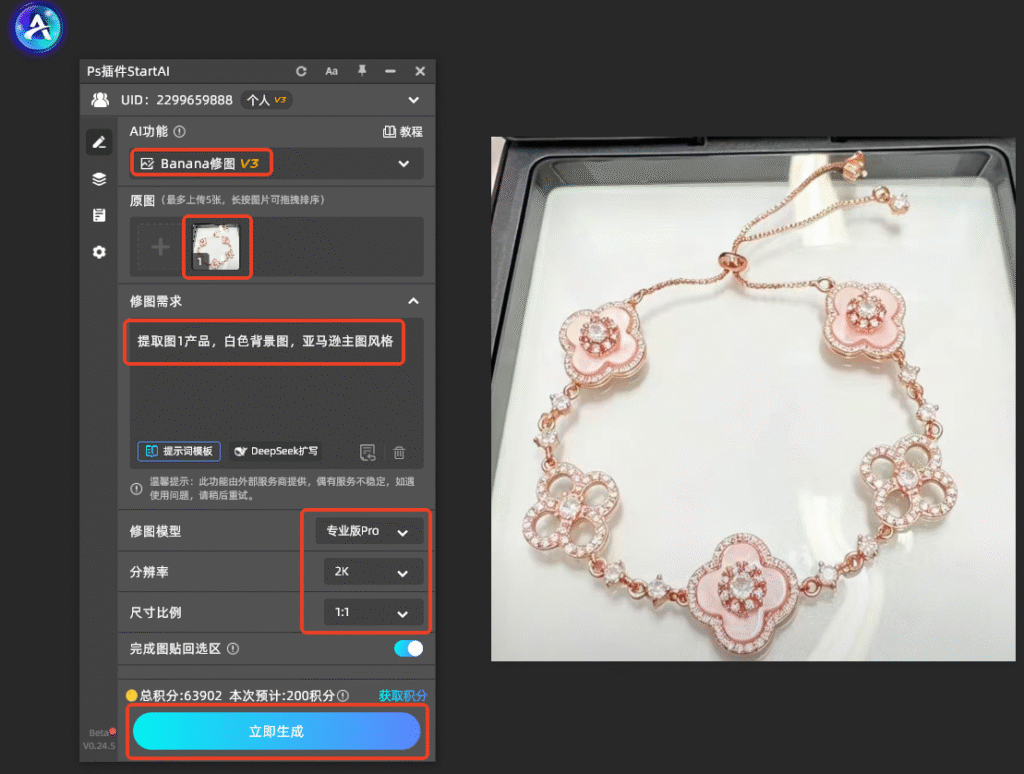This screenshot has width=1024, height=774.
Task: Open the Banana修图 function dropdown
Action: pos(277,163)
